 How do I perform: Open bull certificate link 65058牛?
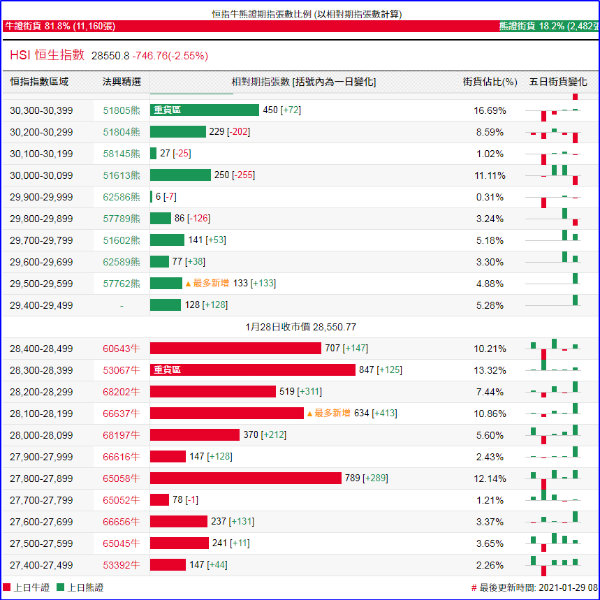tap(121, 478)
